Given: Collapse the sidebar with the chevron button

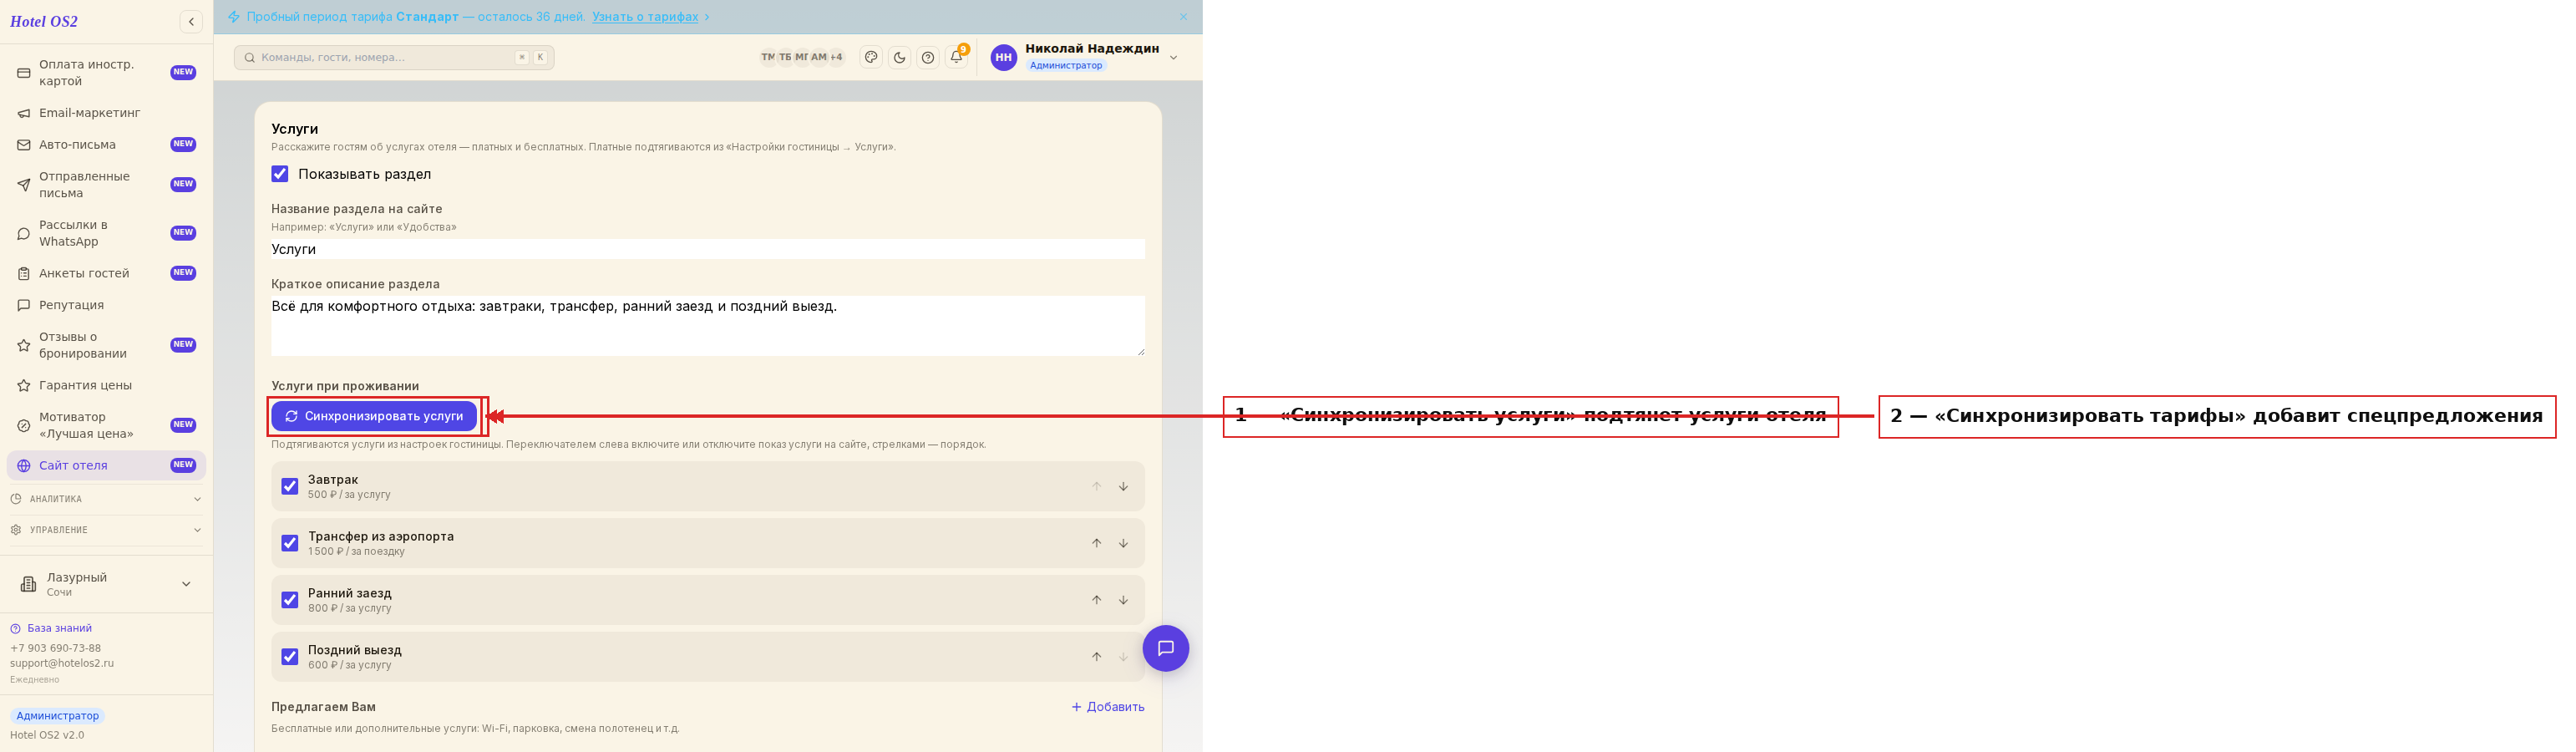Looking at the screenshot, I should click(191, 21).
